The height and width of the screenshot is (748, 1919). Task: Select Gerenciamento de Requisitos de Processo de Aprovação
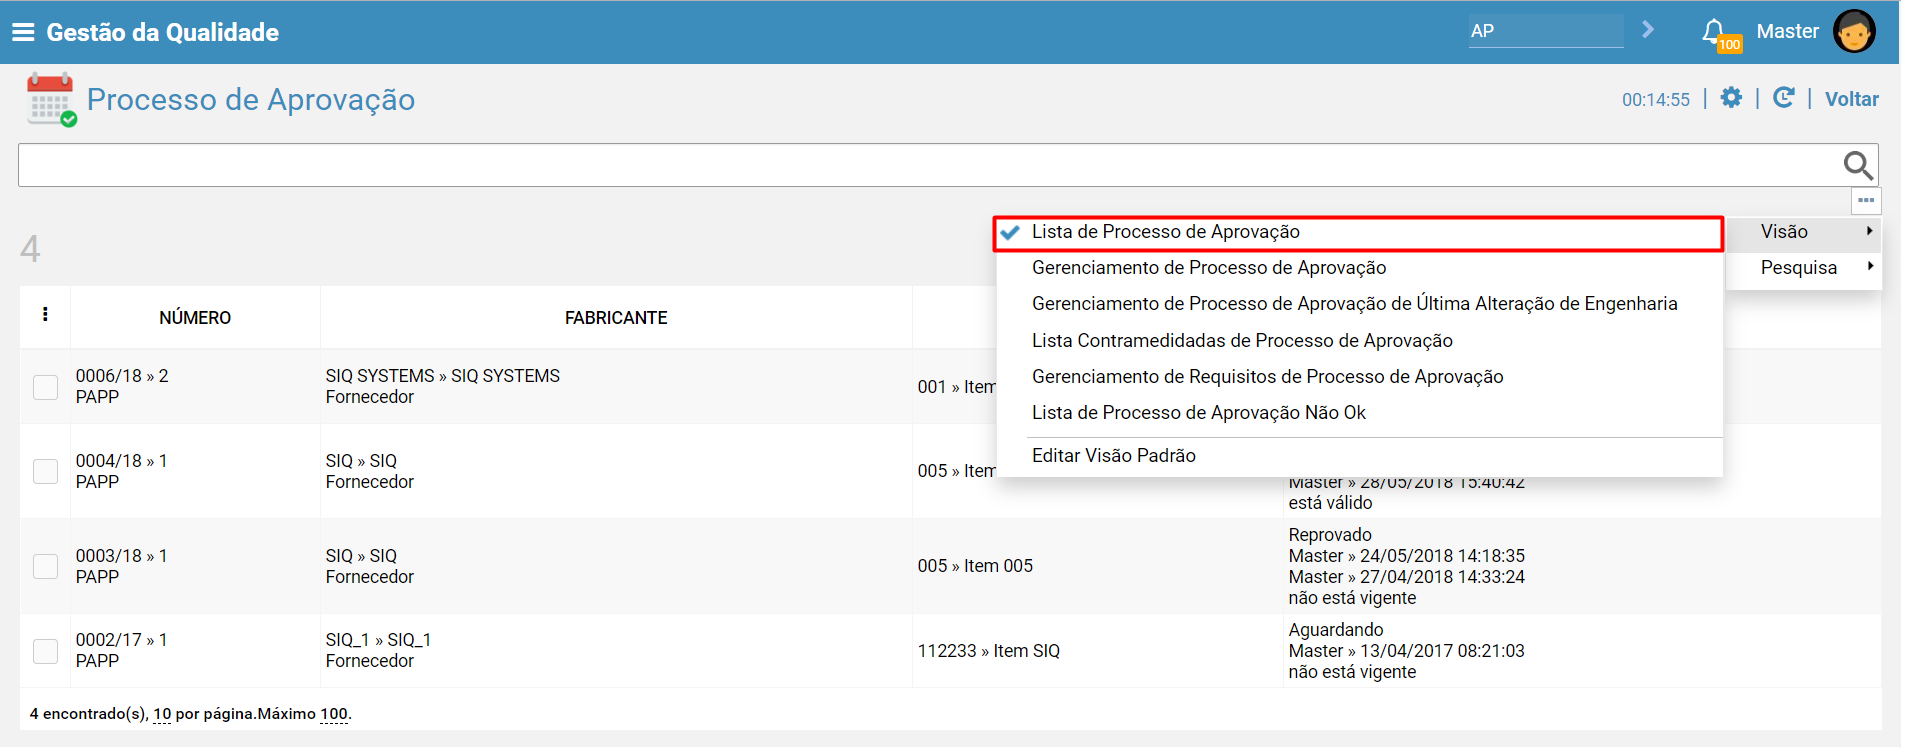click(x=1267, y=377)
